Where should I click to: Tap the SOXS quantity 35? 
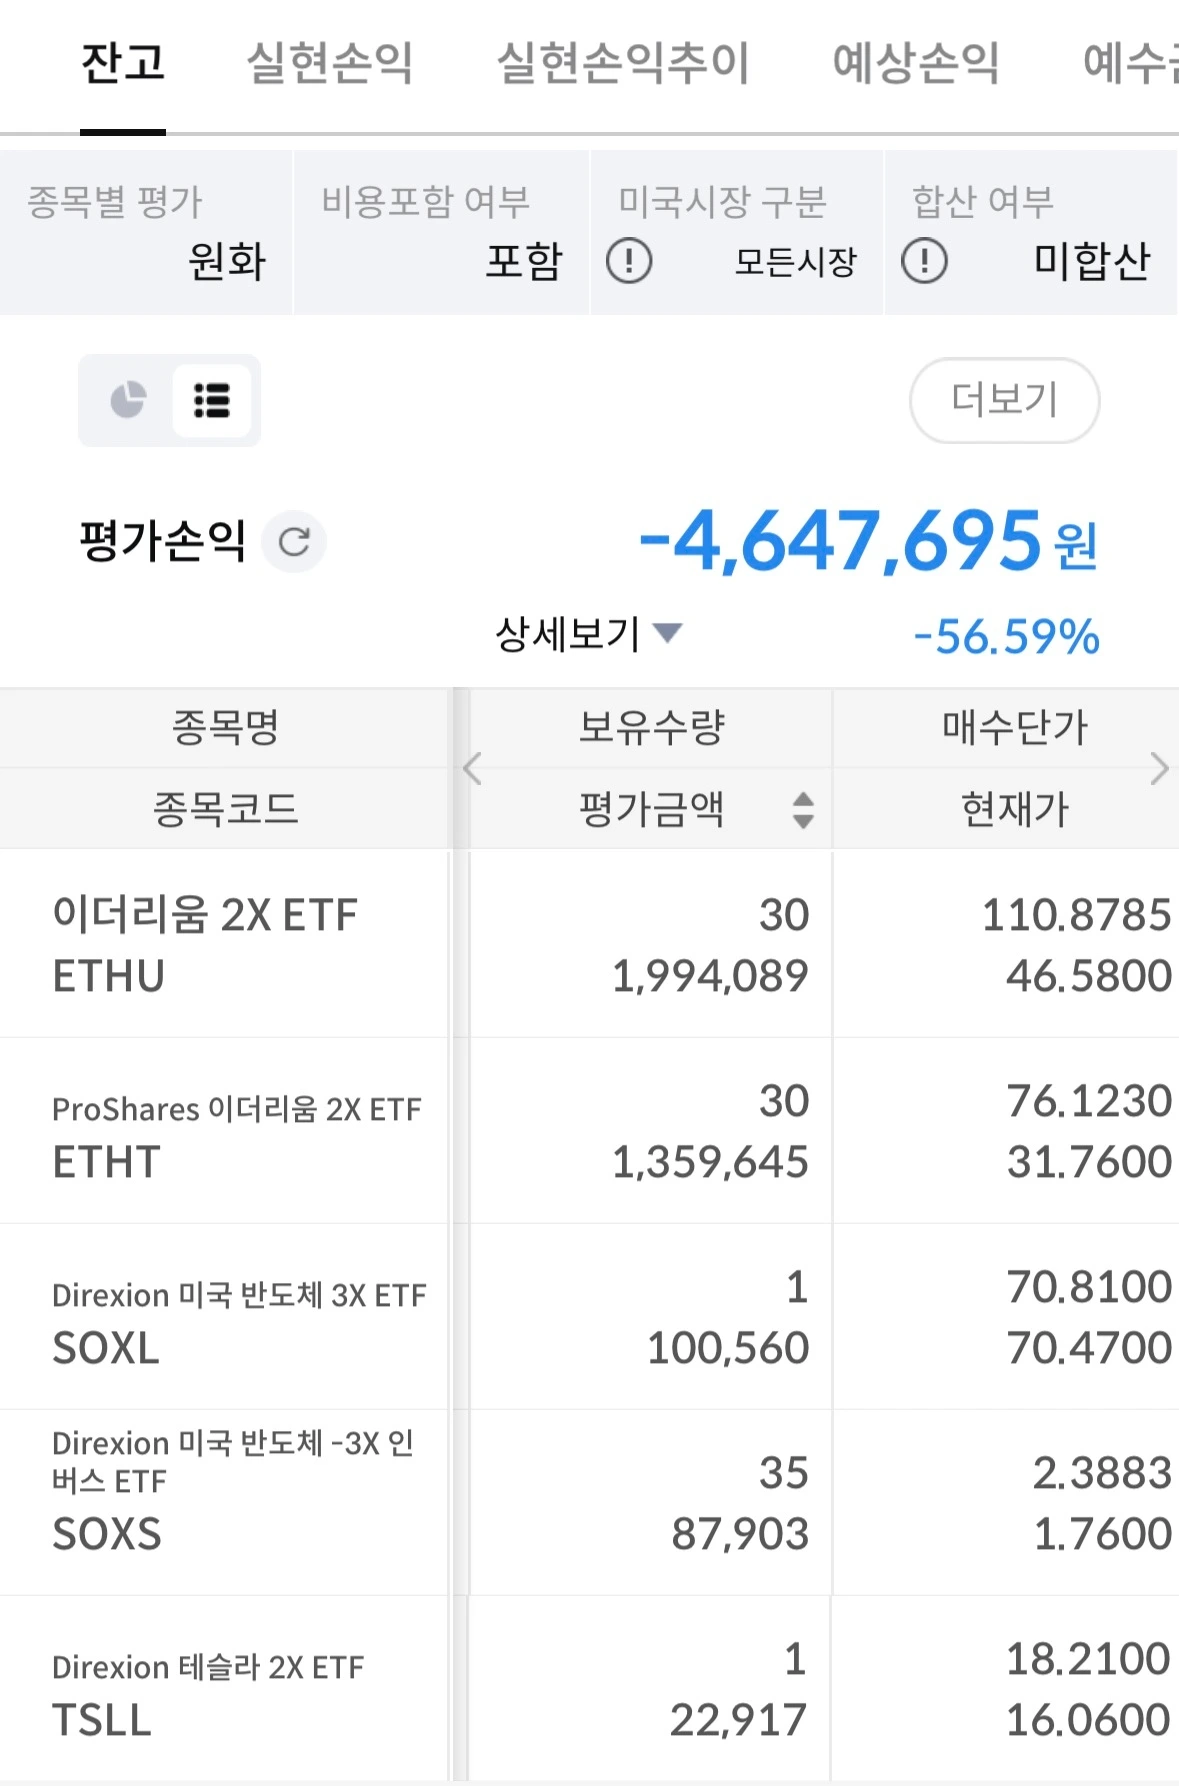783,1472
